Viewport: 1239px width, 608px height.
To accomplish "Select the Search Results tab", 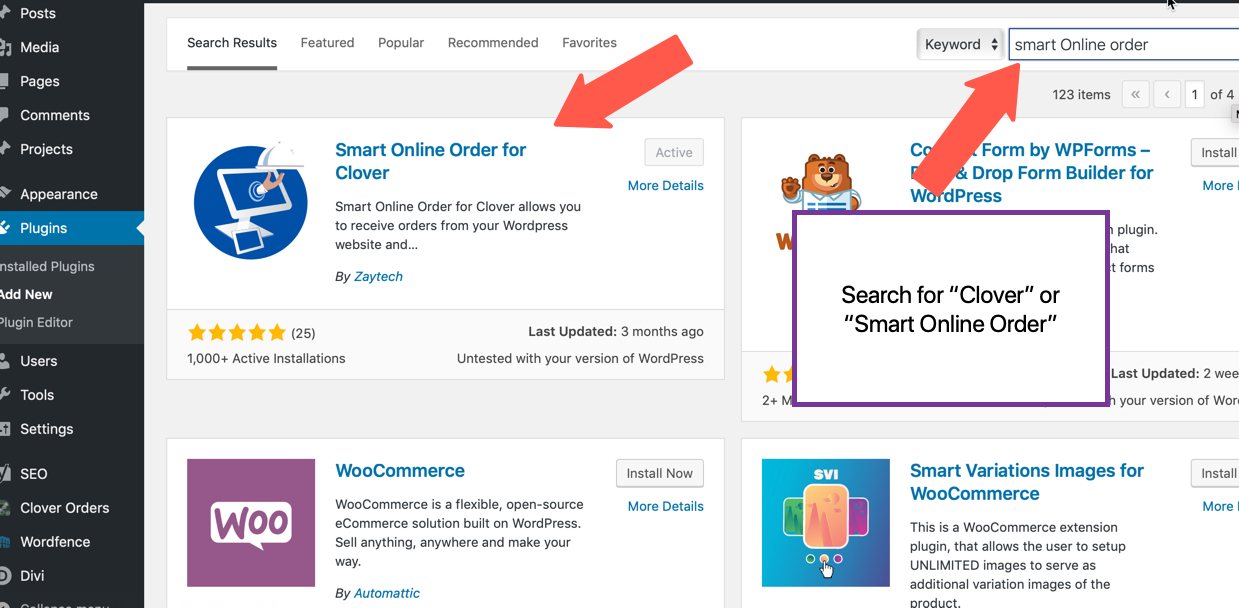I will [x=232, y=43].
